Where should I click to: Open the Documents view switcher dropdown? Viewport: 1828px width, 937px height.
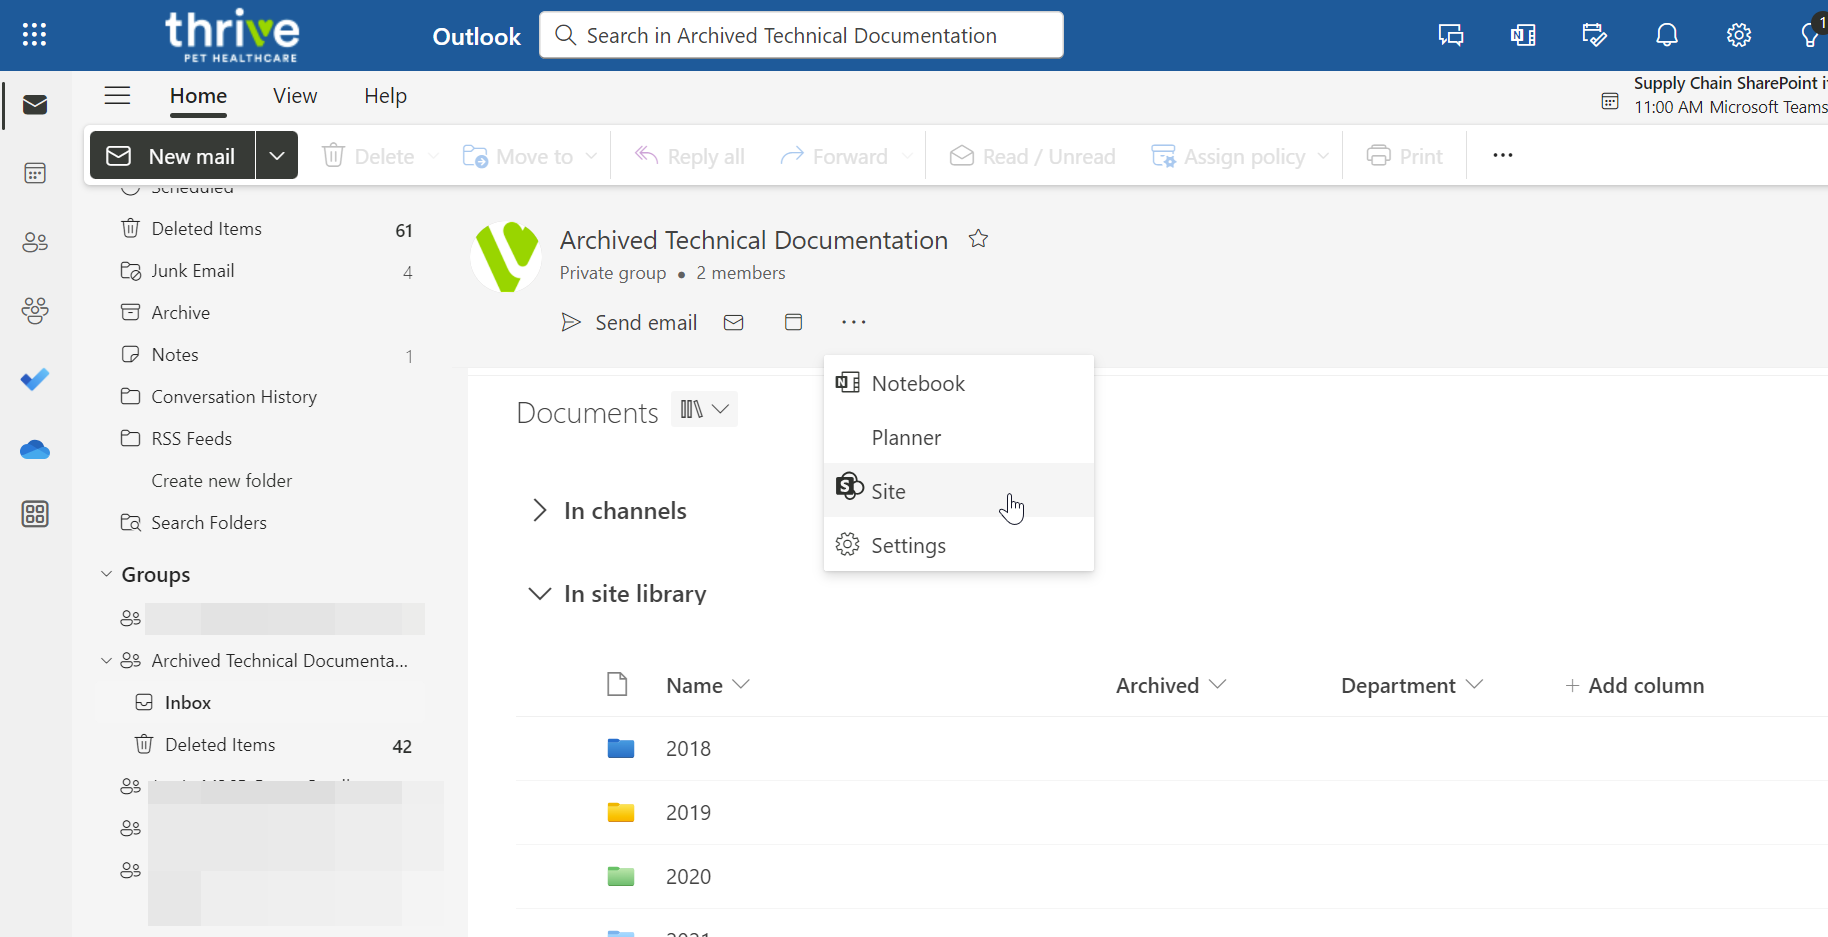(x=705, y=410)
